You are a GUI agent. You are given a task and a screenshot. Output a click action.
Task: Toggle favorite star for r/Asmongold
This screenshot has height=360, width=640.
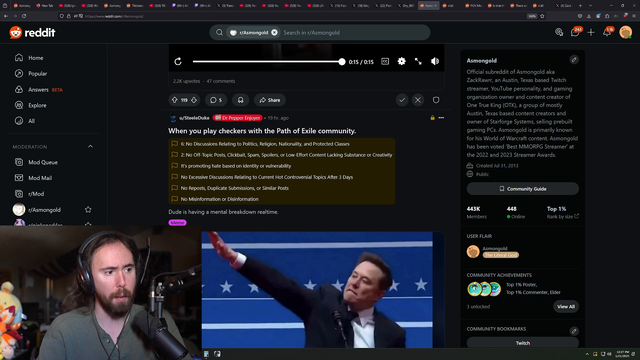point(88,209)
